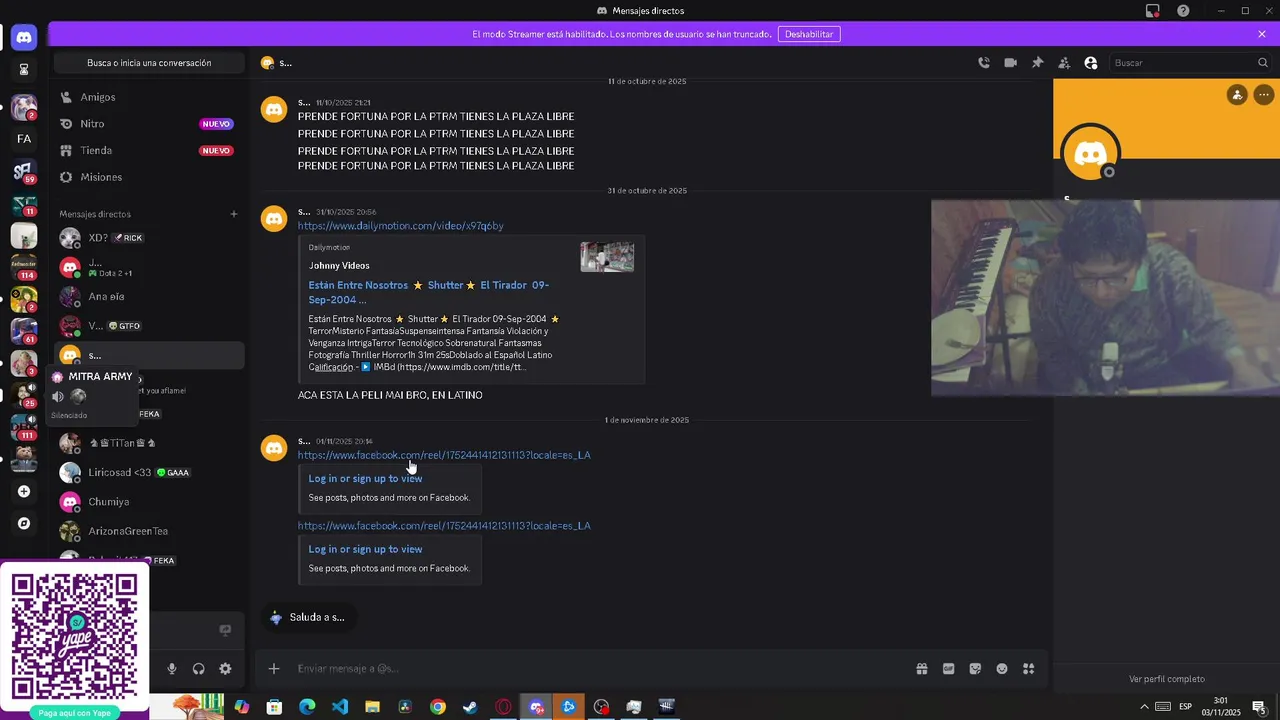1280x720 pixels.
Task: Open the Amigos tab
Action: pos(149,97)
